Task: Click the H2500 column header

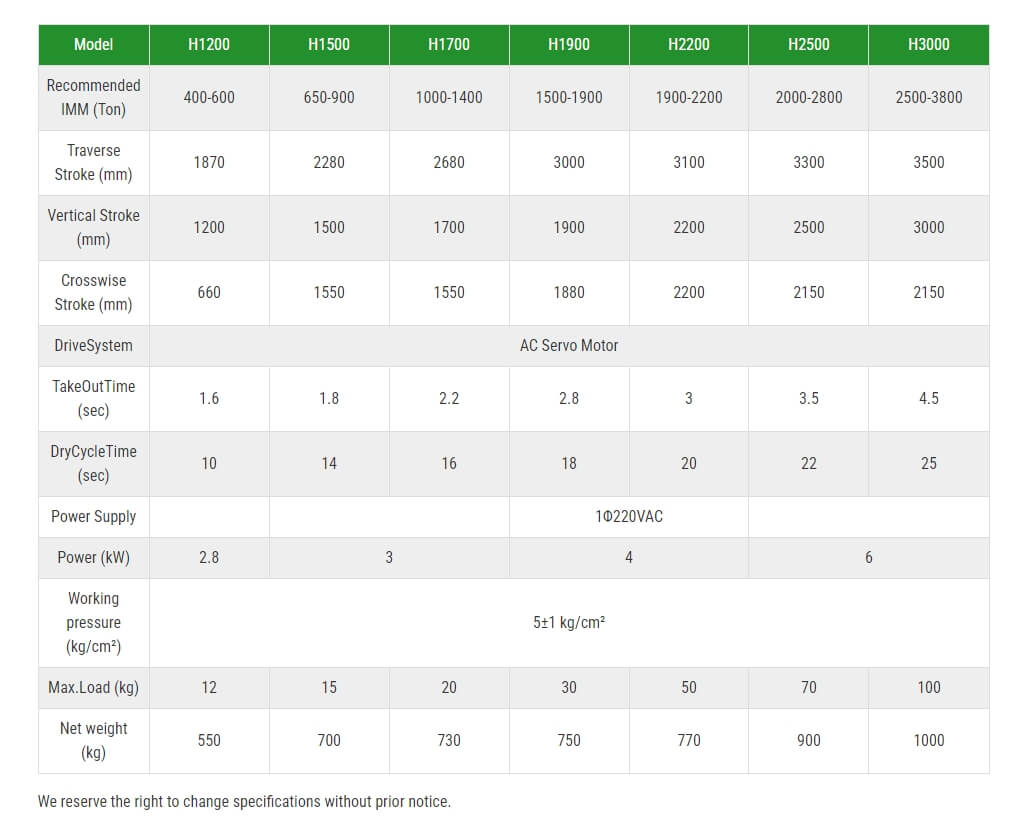Action: click(x=809, y=44)
